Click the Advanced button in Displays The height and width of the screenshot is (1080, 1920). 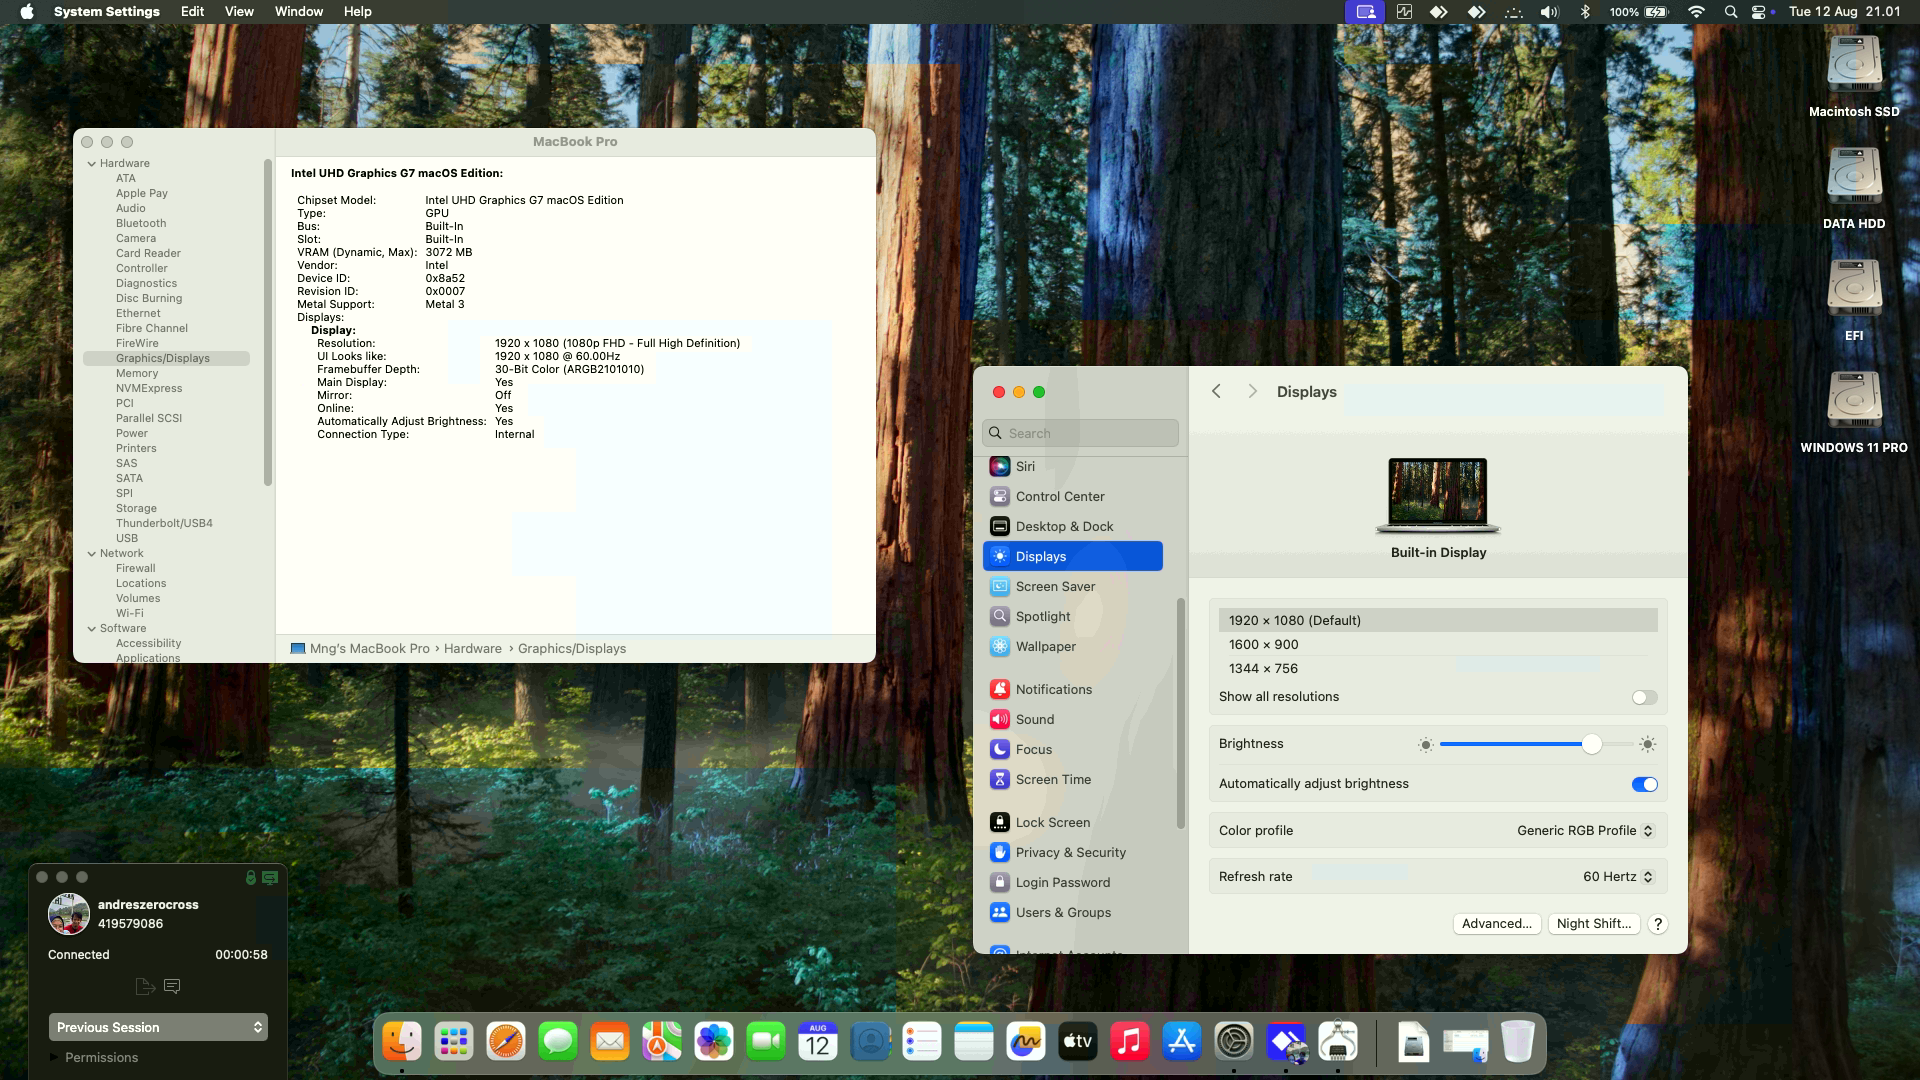pyautogui.click(x=1496, y=924)
